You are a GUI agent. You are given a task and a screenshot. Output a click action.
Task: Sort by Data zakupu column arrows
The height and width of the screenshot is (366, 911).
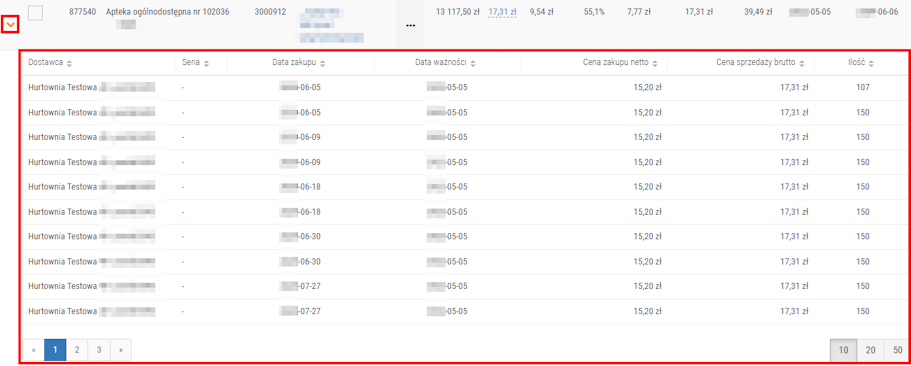click(322, 63)
